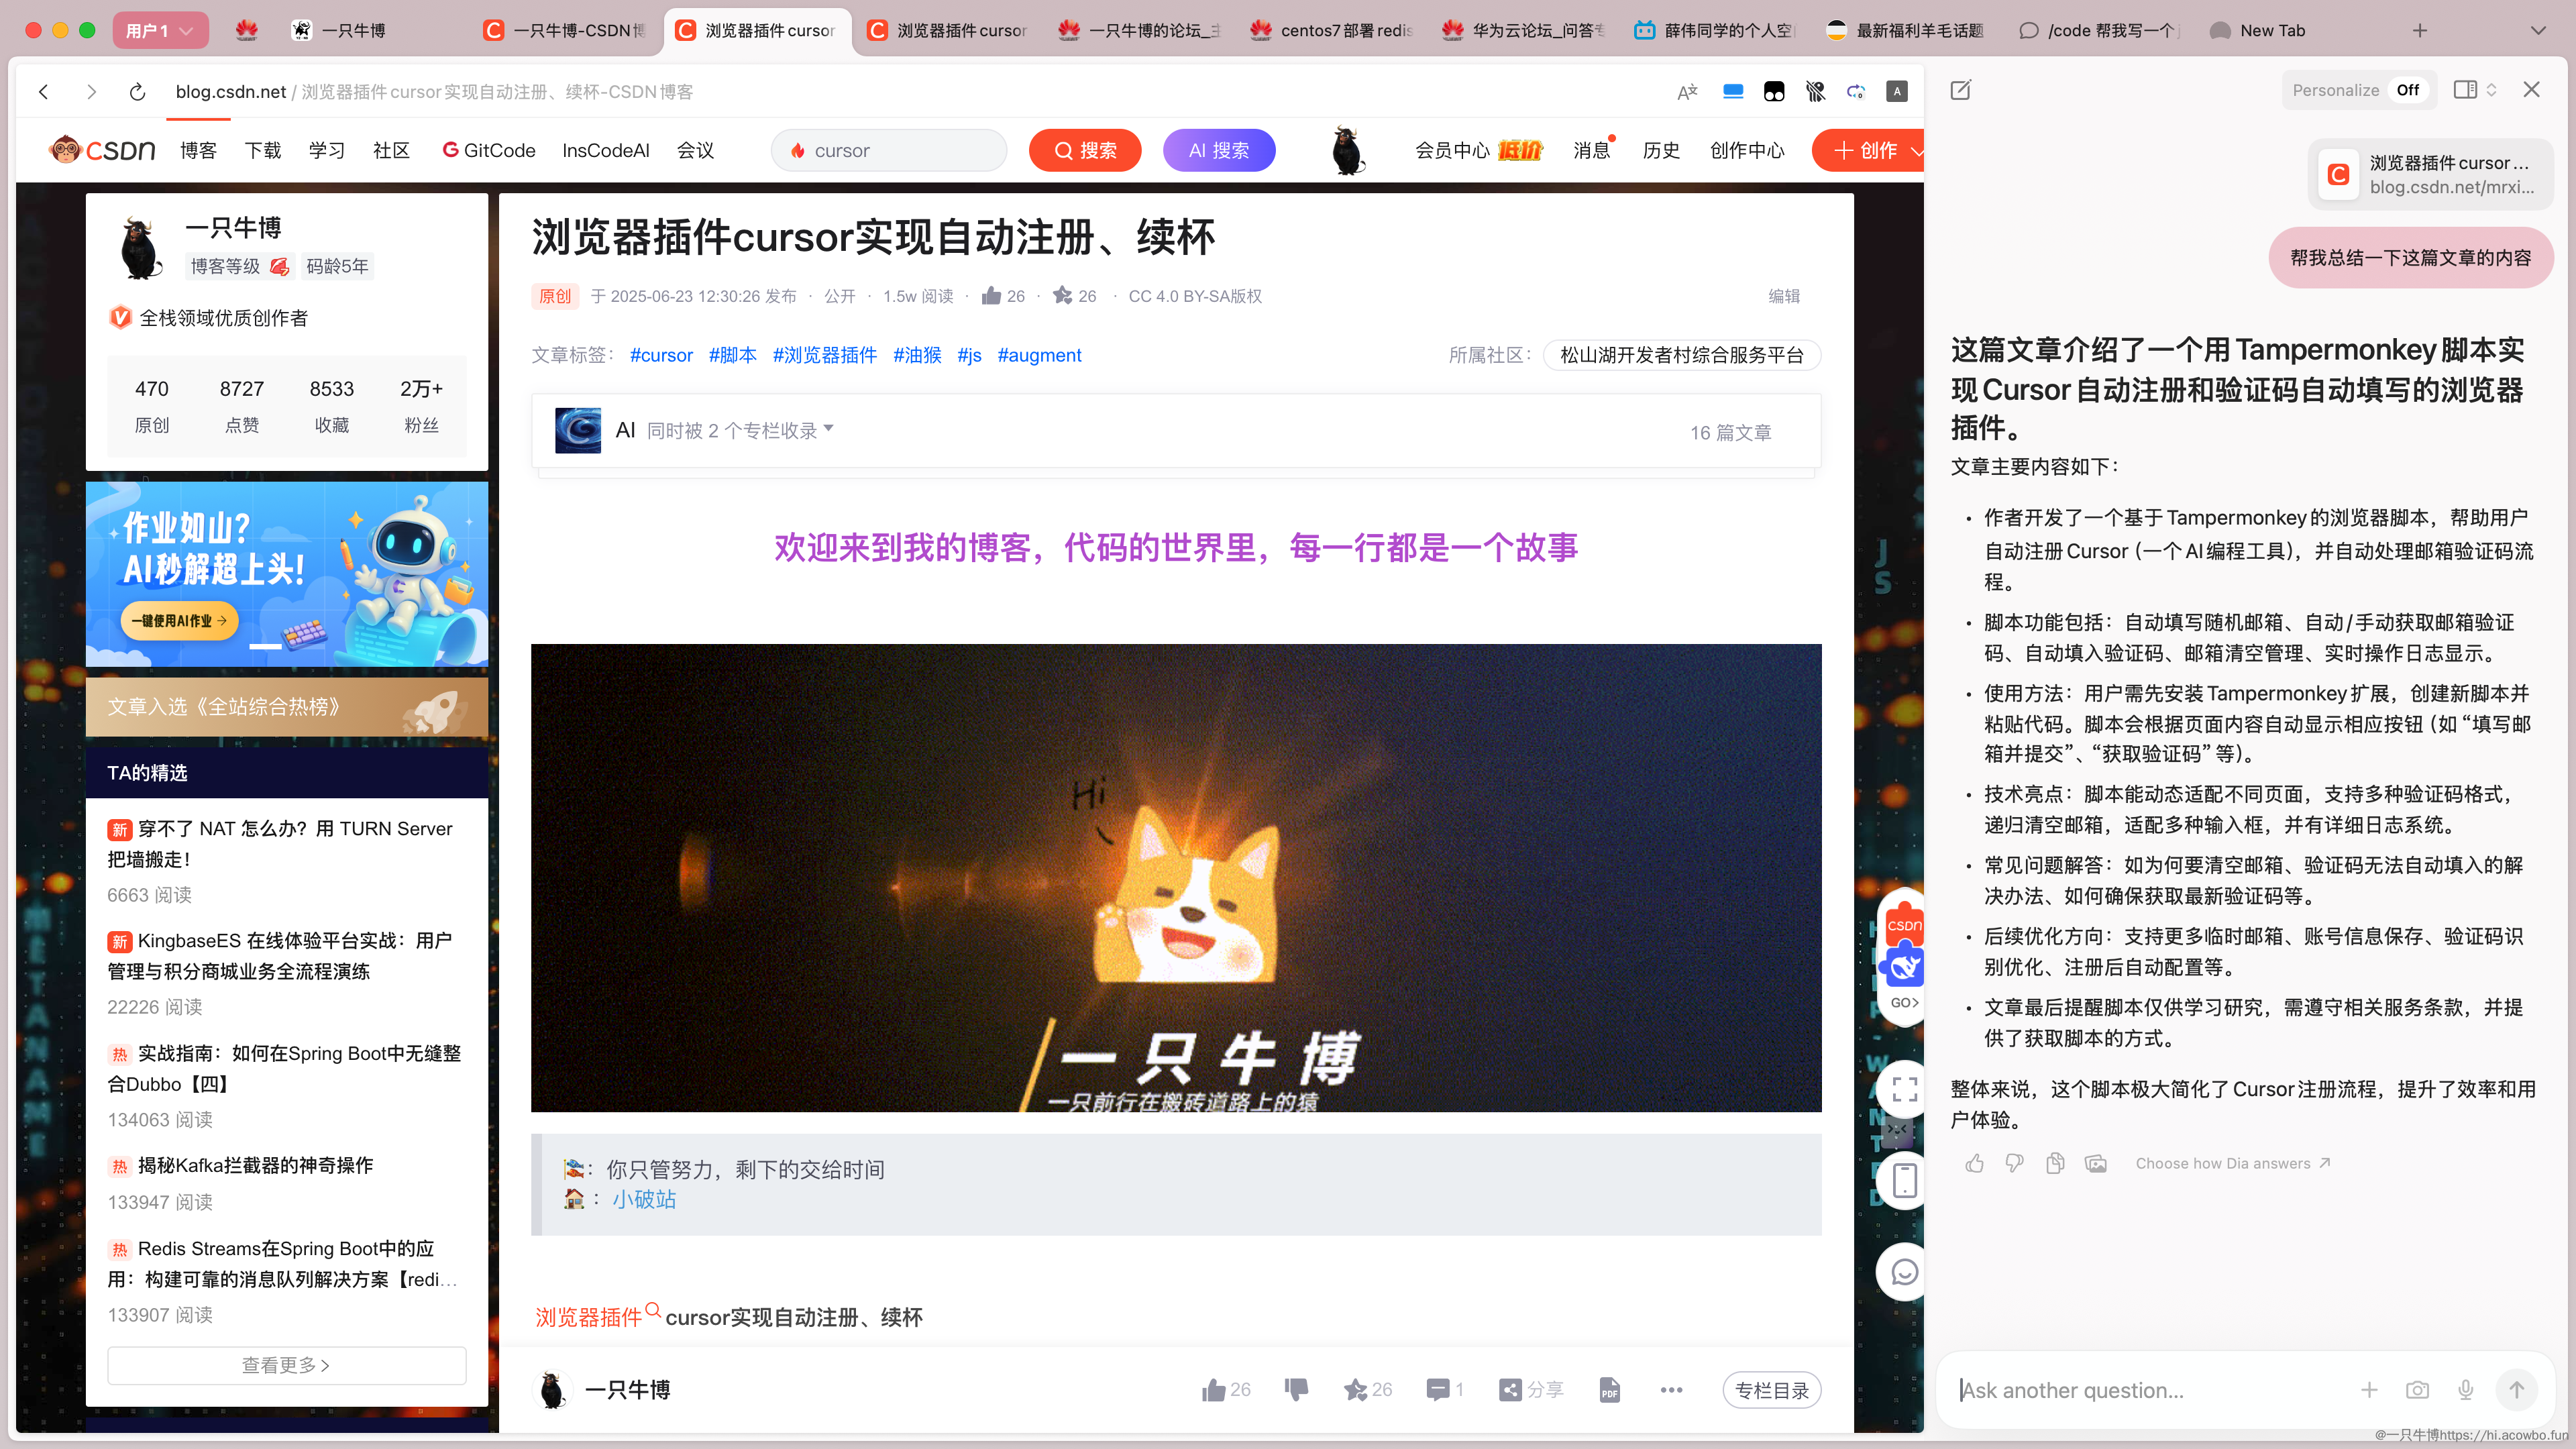
Task: Toggle the side panel layout icon
Action: 2465,90
